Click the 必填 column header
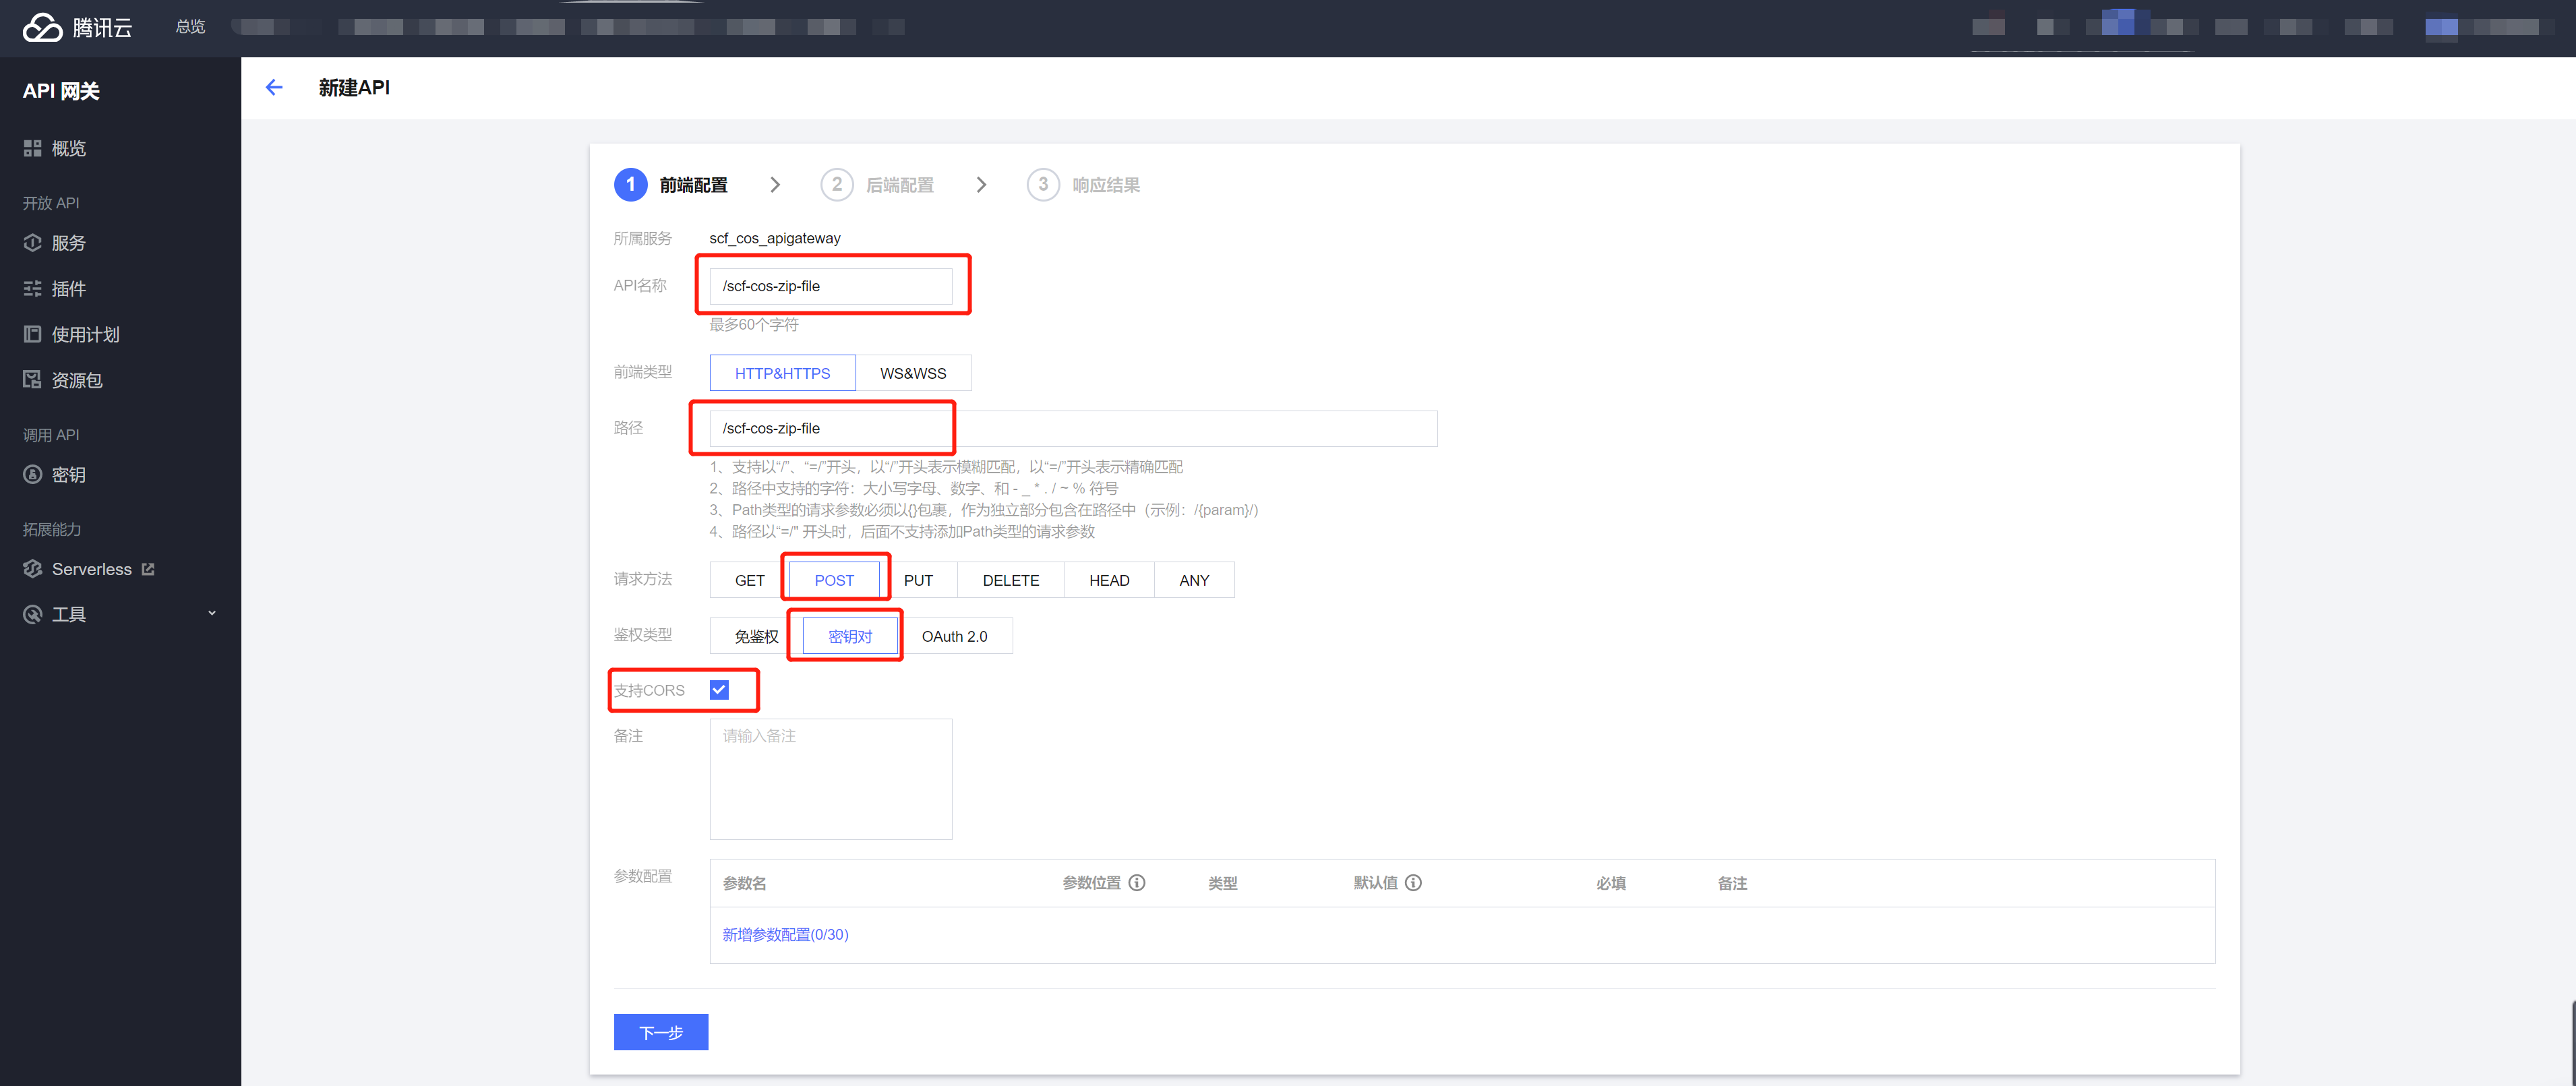Image resolution: width=2576 pixels, height=1086 pixels. 1611,883
